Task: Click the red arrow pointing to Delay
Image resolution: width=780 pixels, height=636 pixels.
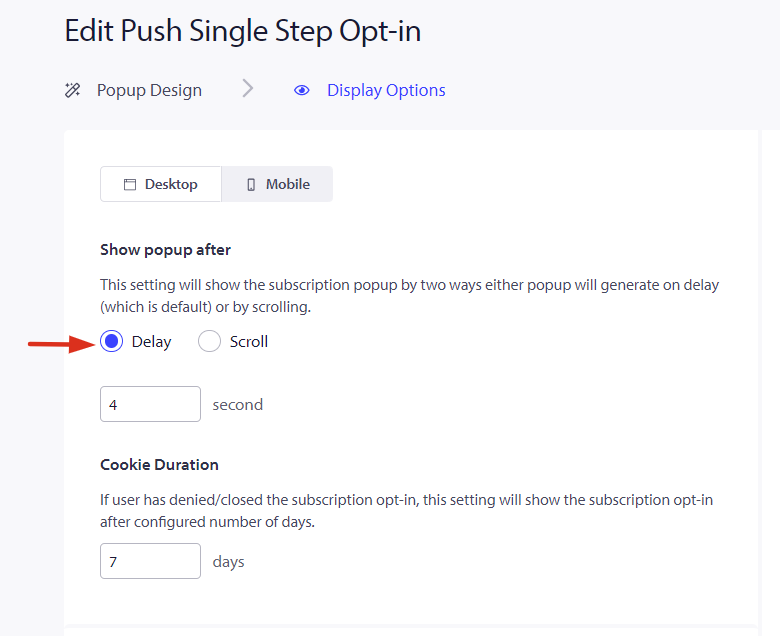Action: [60, 344]
